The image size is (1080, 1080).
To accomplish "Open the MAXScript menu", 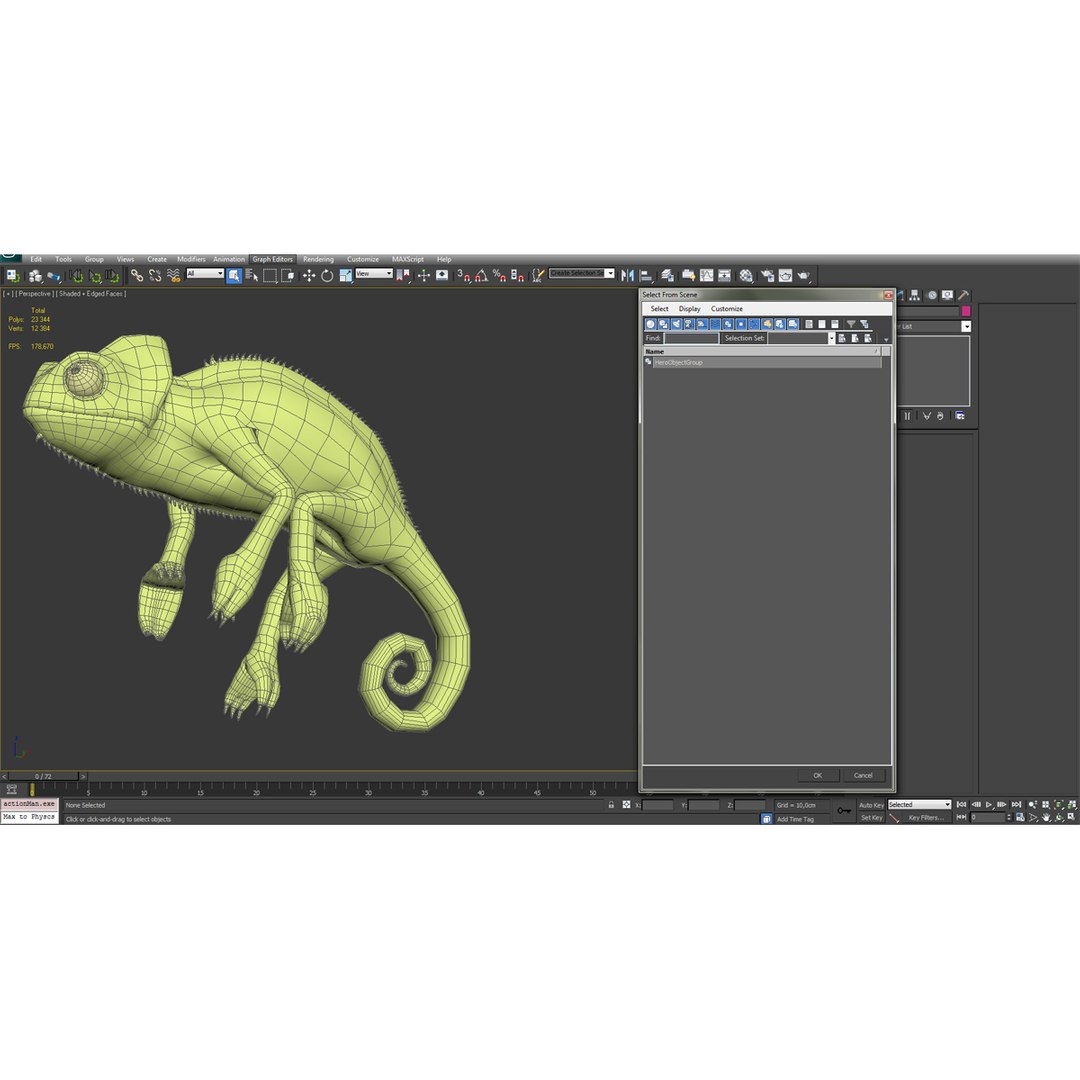I will (x=408, y=259).
